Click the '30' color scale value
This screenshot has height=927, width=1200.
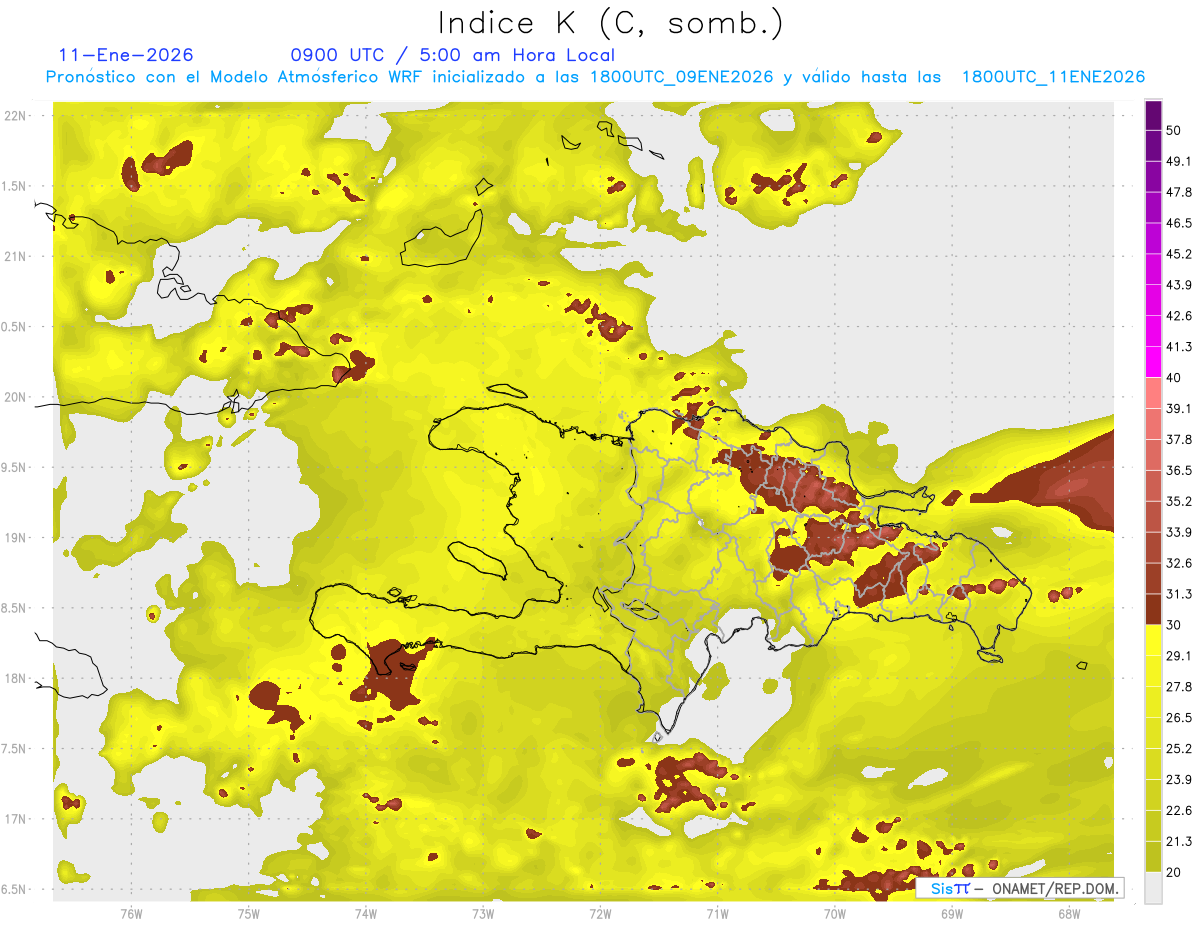1176,625
